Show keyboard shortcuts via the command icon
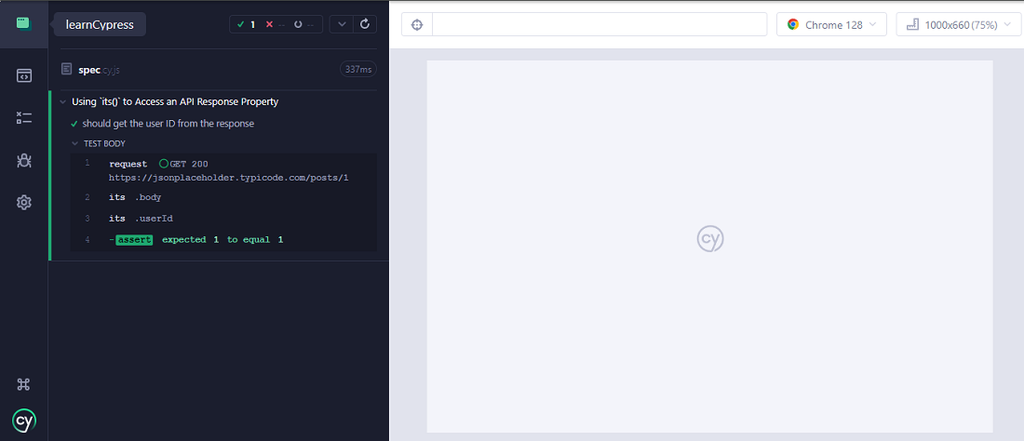1024x441 pixels. pyautogui.click(x=24, y=384)
